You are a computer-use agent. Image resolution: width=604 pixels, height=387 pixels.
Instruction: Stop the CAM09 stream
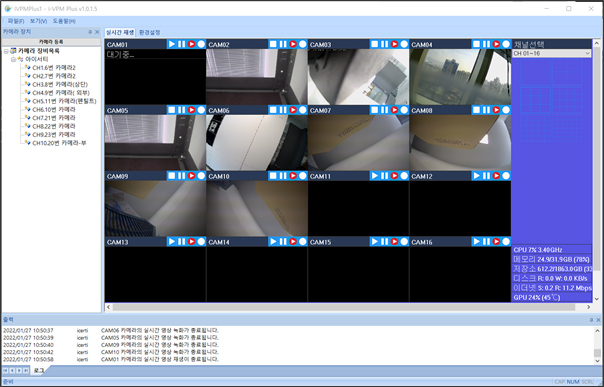172,176
